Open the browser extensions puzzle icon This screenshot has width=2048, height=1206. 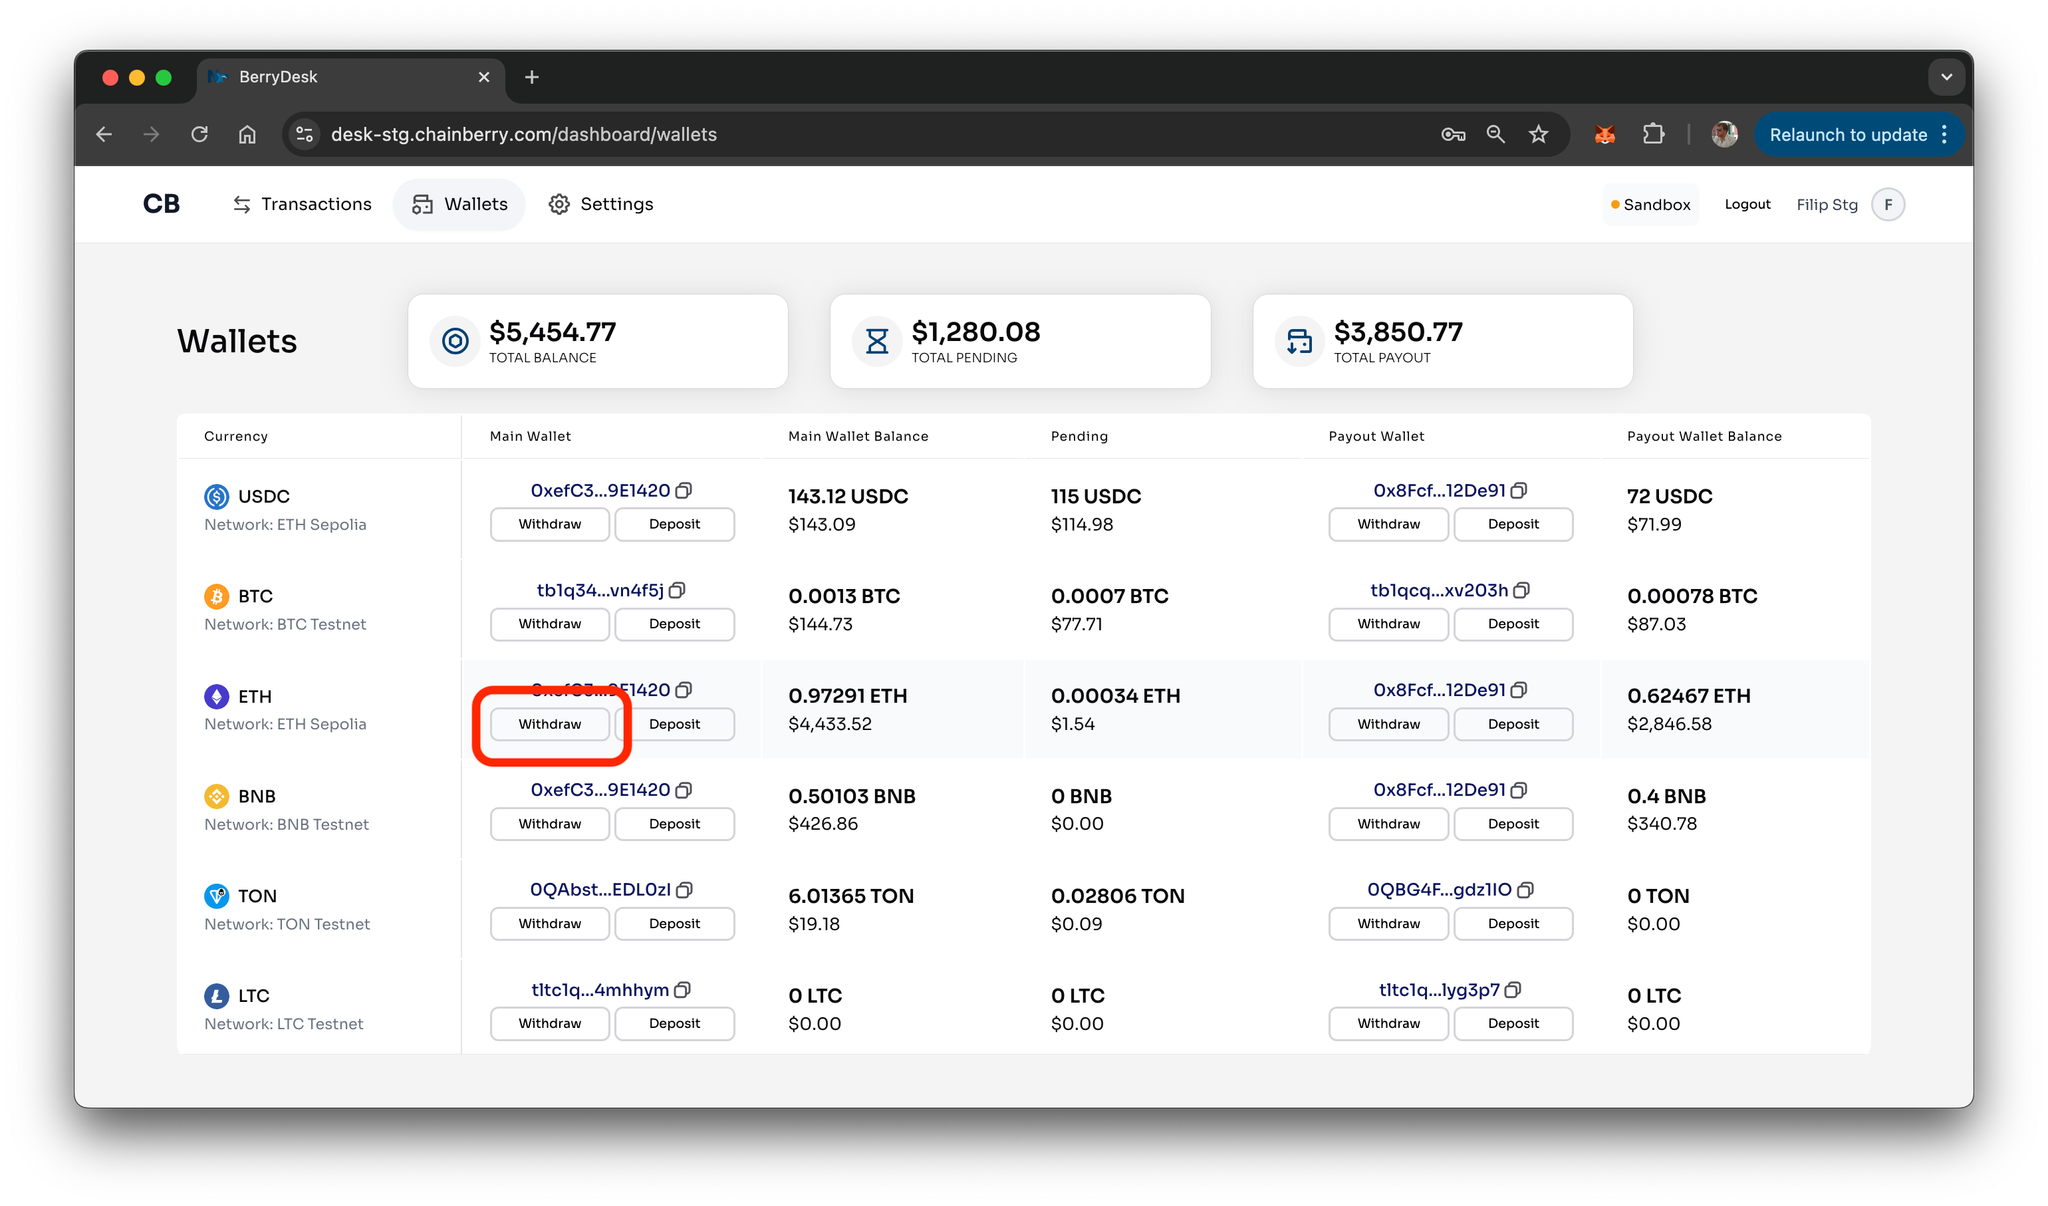[1654, 134]
